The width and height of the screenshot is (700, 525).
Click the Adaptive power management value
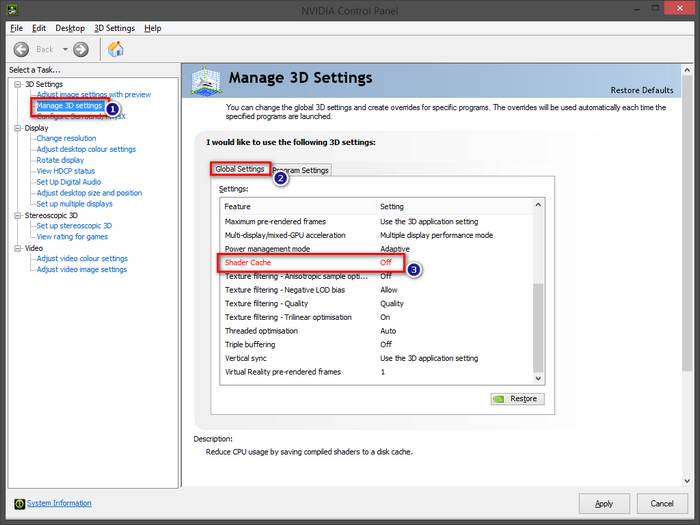(395, 249)
